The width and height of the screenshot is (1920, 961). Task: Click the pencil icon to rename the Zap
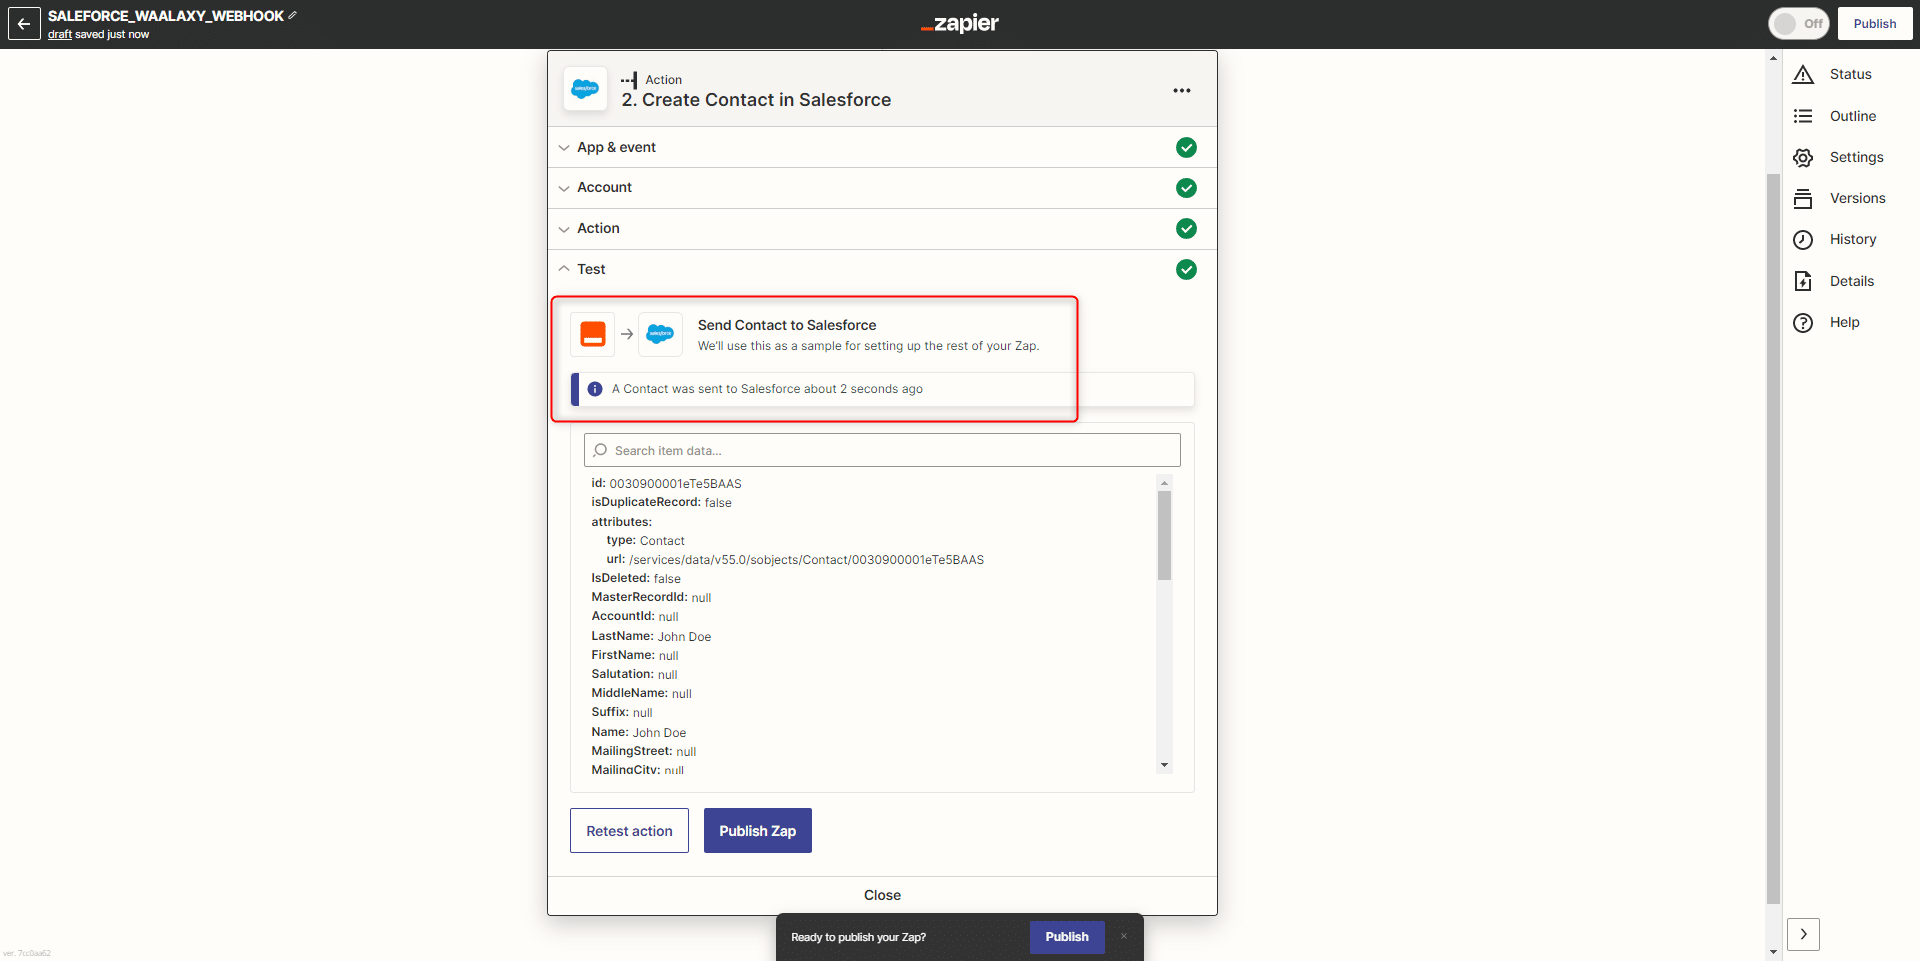292,15
